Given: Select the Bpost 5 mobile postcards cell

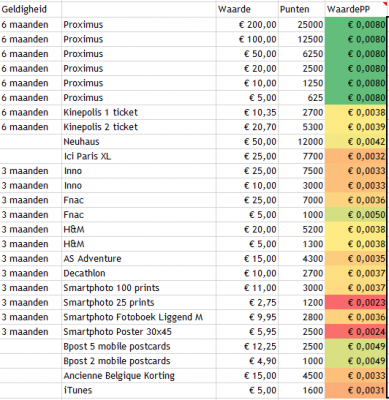Looking at the screenshot, I should tap(139, 347).
